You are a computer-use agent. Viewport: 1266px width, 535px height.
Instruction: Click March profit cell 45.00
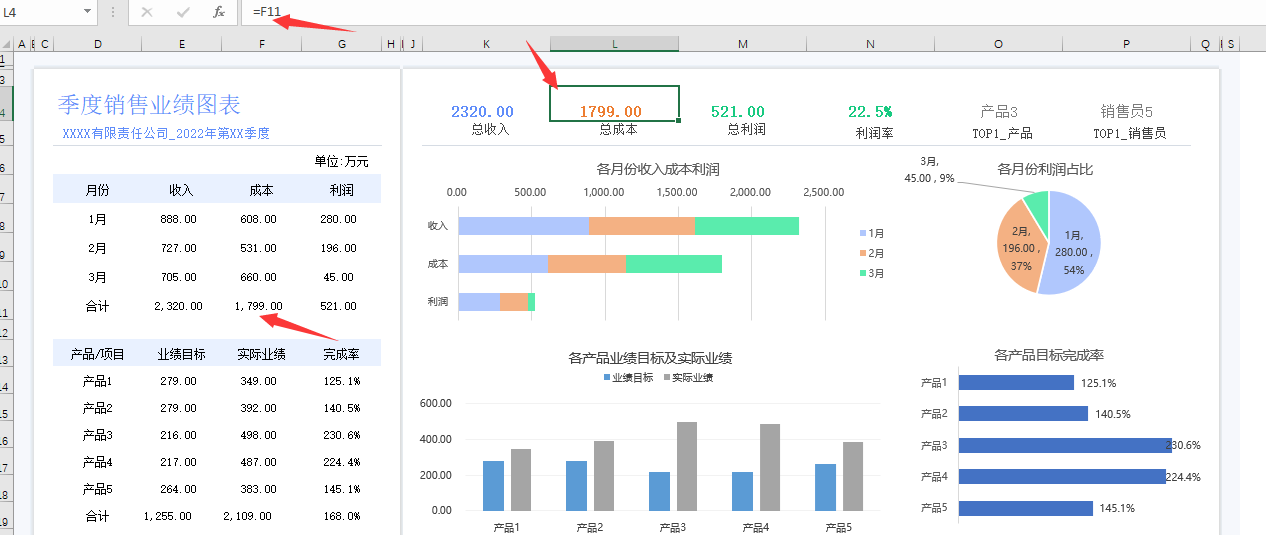[339, 277]
